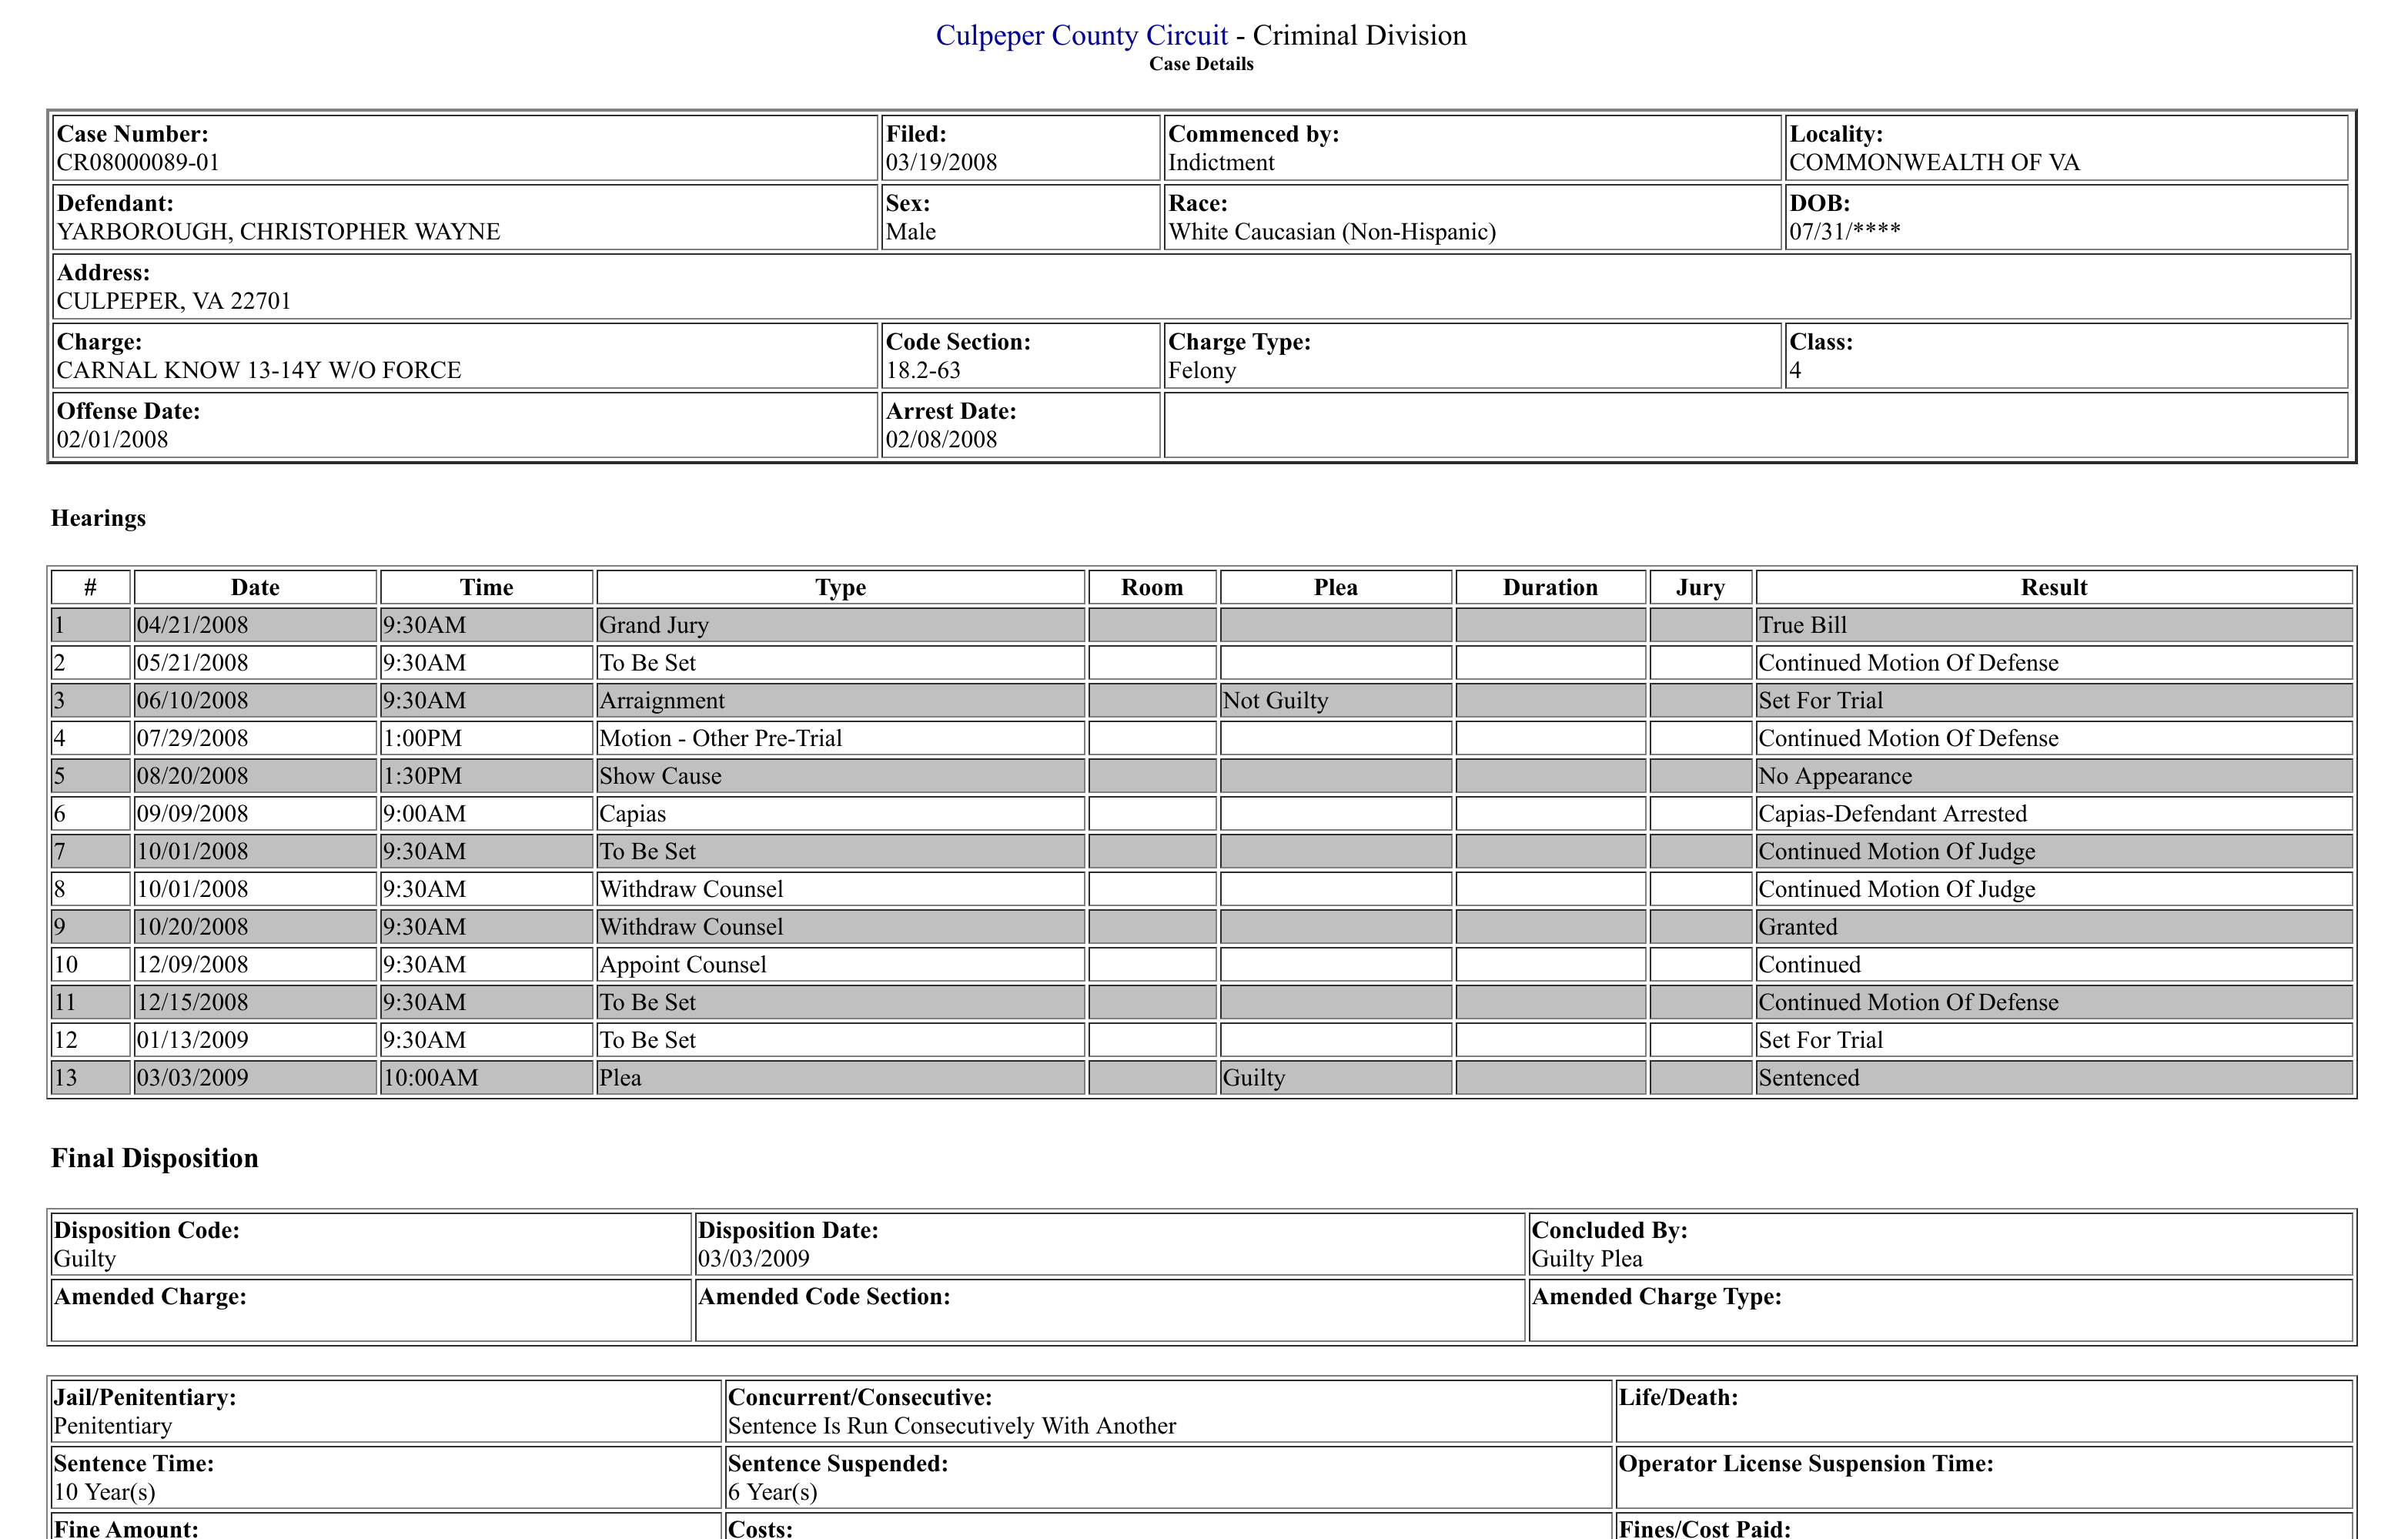Screen dimensions: 2408x1539
Task: Click locality COMMONWEALTH OF VA
Action: (x=1934, y=162)
